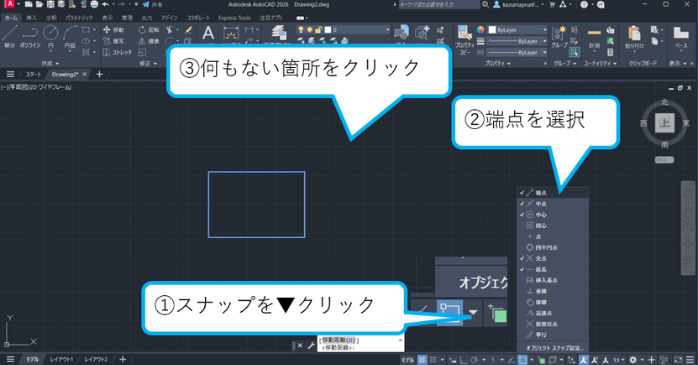Image resolution: width=698 pixels, height=365 pixels.
Task: Expand the ユーティリティ utilities panel
Action: [600, 63]
